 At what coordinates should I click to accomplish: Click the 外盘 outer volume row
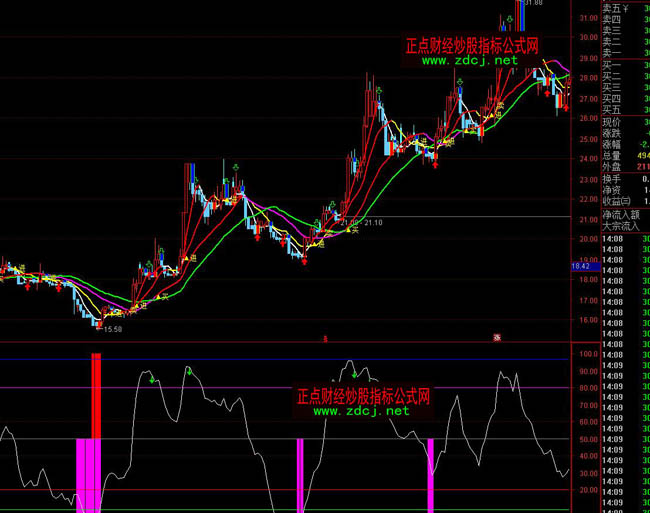click(612, 166)
